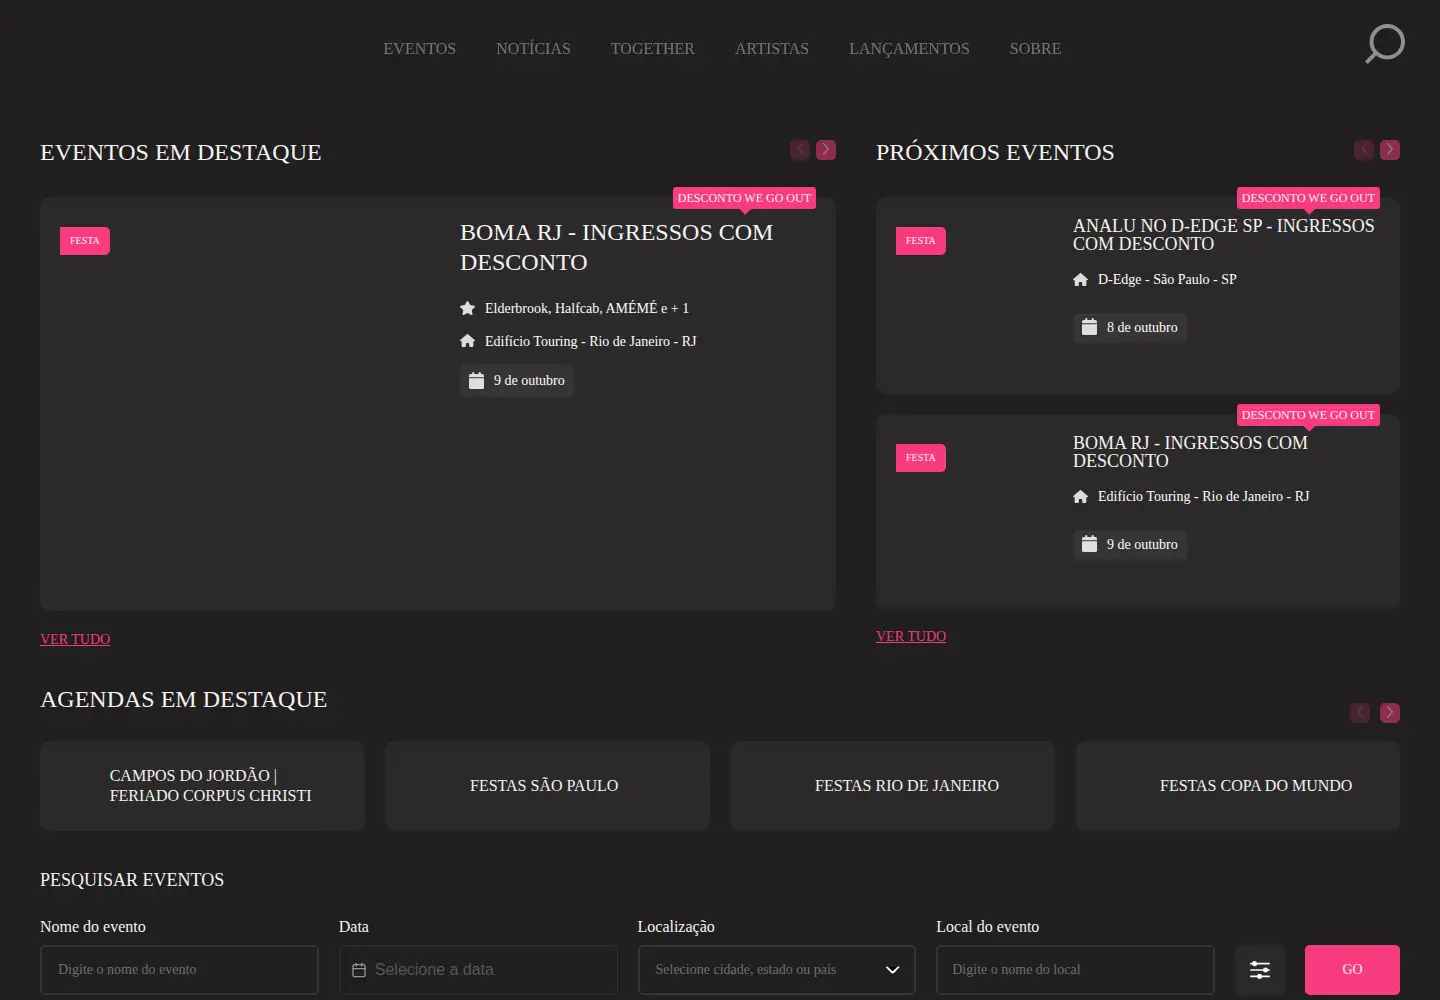
Task: Go to Notícias menu
Action: tap(533, 48)
